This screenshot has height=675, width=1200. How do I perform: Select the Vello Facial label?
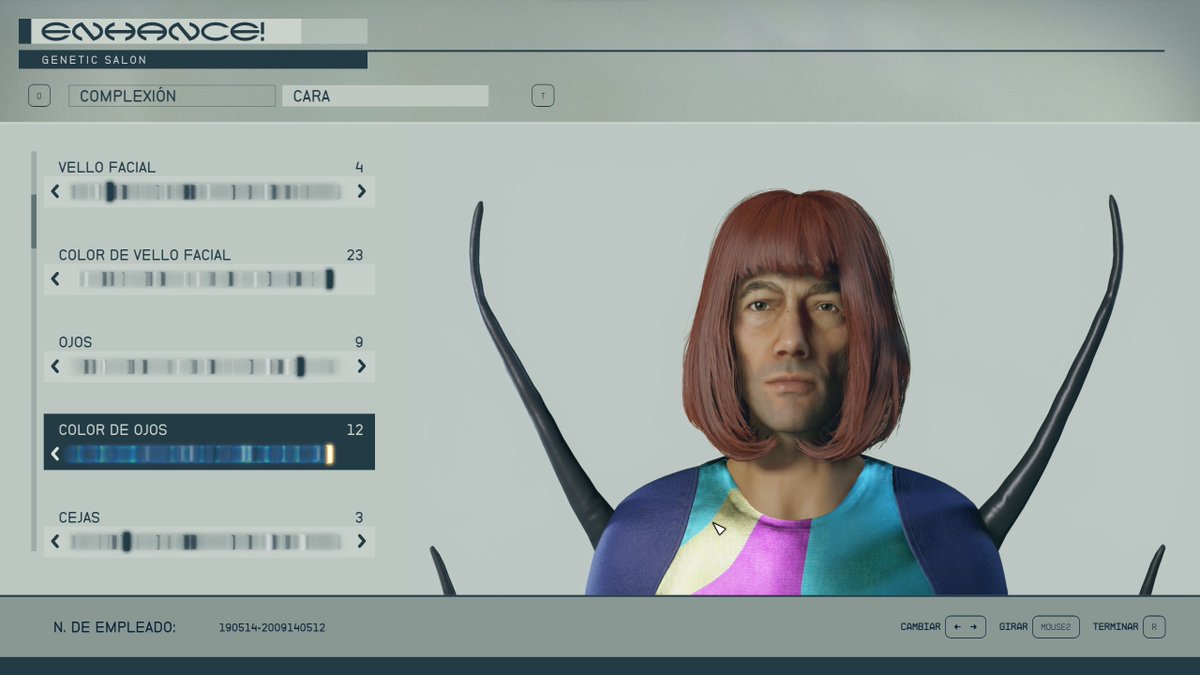coord(107,167)
